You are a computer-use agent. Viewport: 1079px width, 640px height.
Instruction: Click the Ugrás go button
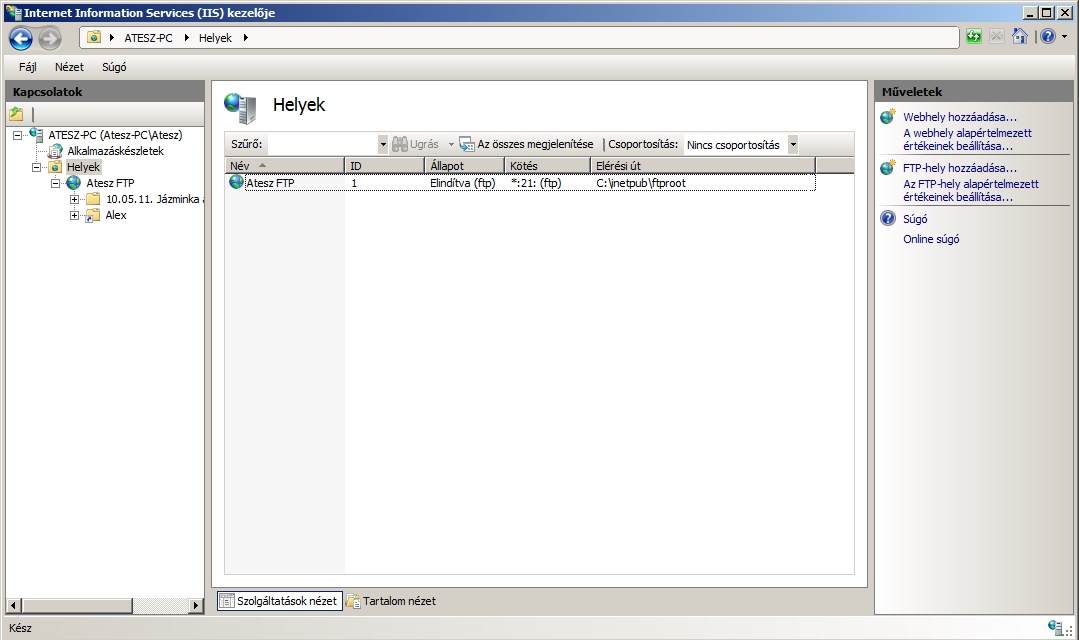coord(415,145)
